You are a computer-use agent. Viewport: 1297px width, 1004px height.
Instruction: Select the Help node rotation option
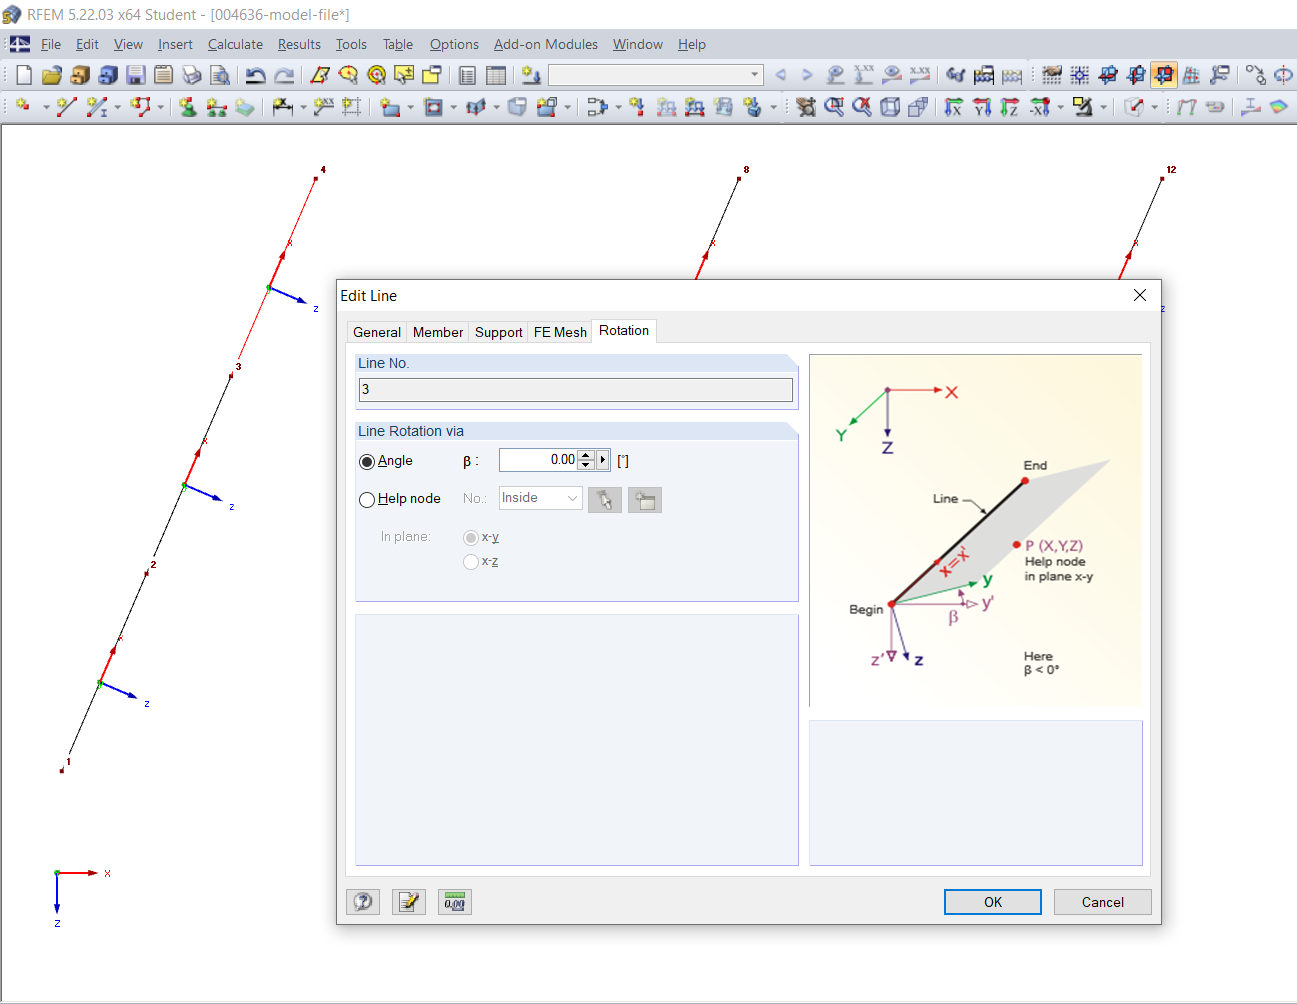click(x=367, y=499)
